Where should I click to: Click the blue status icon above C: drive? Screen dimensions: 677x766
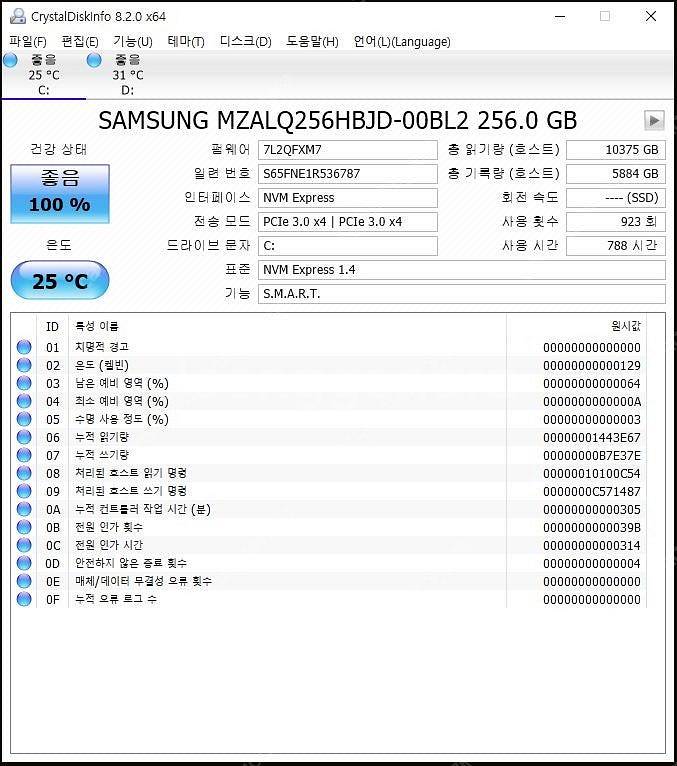[x=10, y=60]
